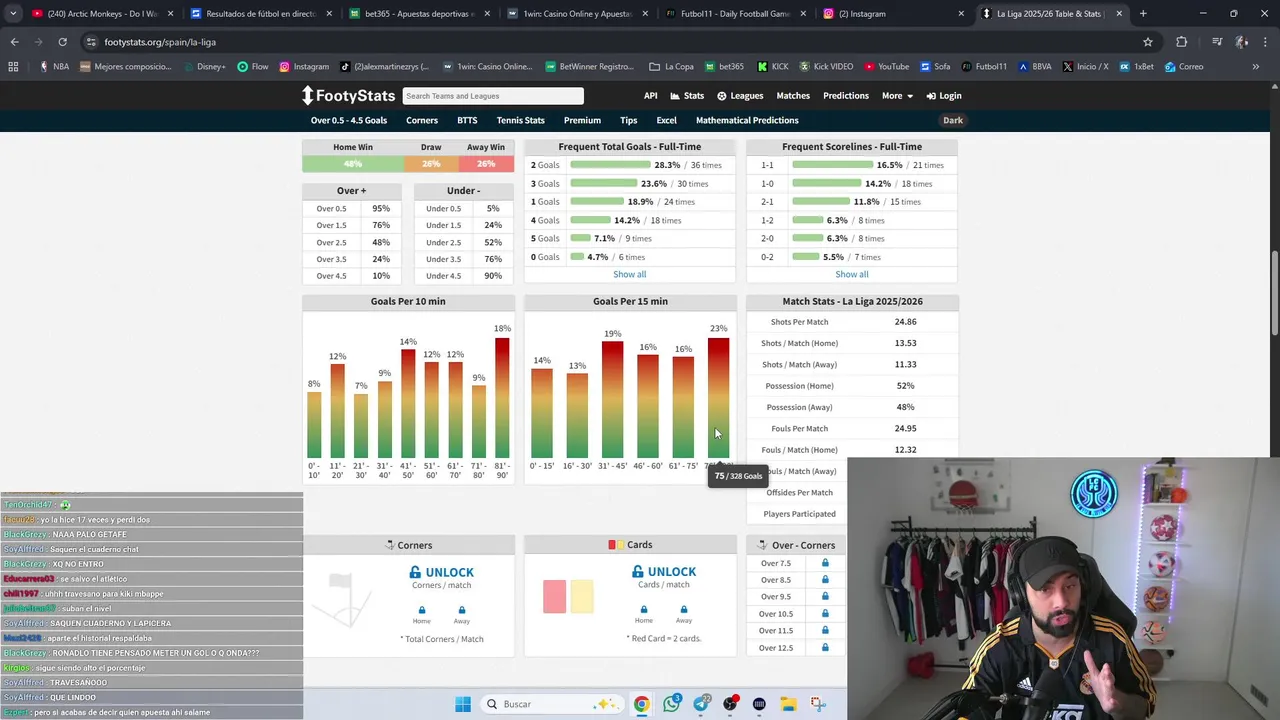Open the Corners subnav link

pos(422,120)
